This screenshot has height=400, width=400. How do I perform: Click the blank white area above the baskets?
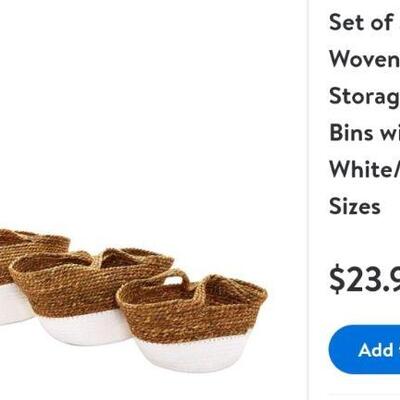pos(150,110)
